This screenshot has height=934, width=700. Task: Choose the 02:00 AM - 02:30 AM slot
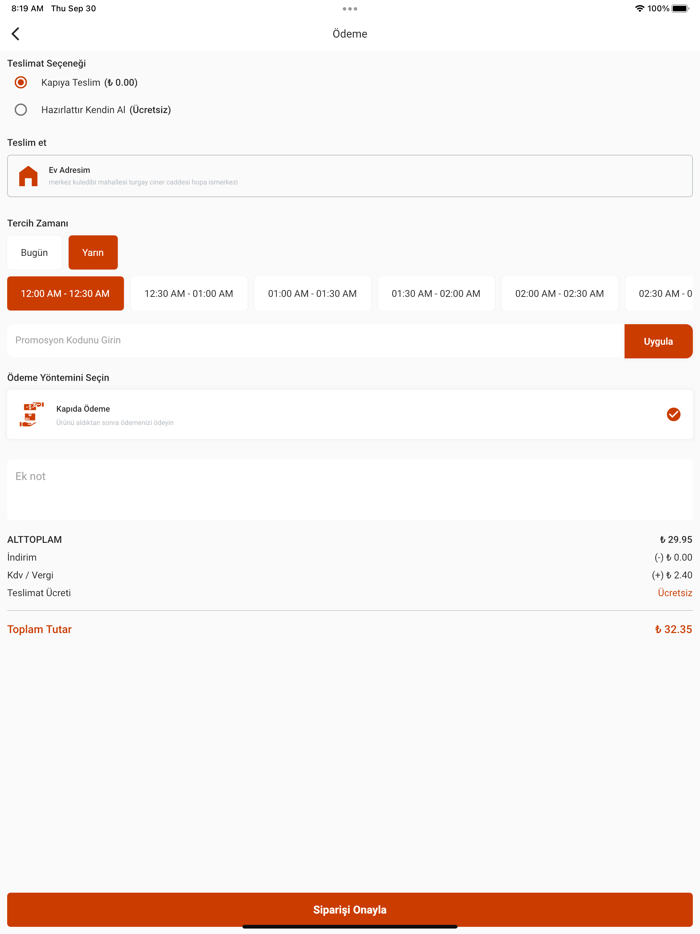(x=559, y=294)
